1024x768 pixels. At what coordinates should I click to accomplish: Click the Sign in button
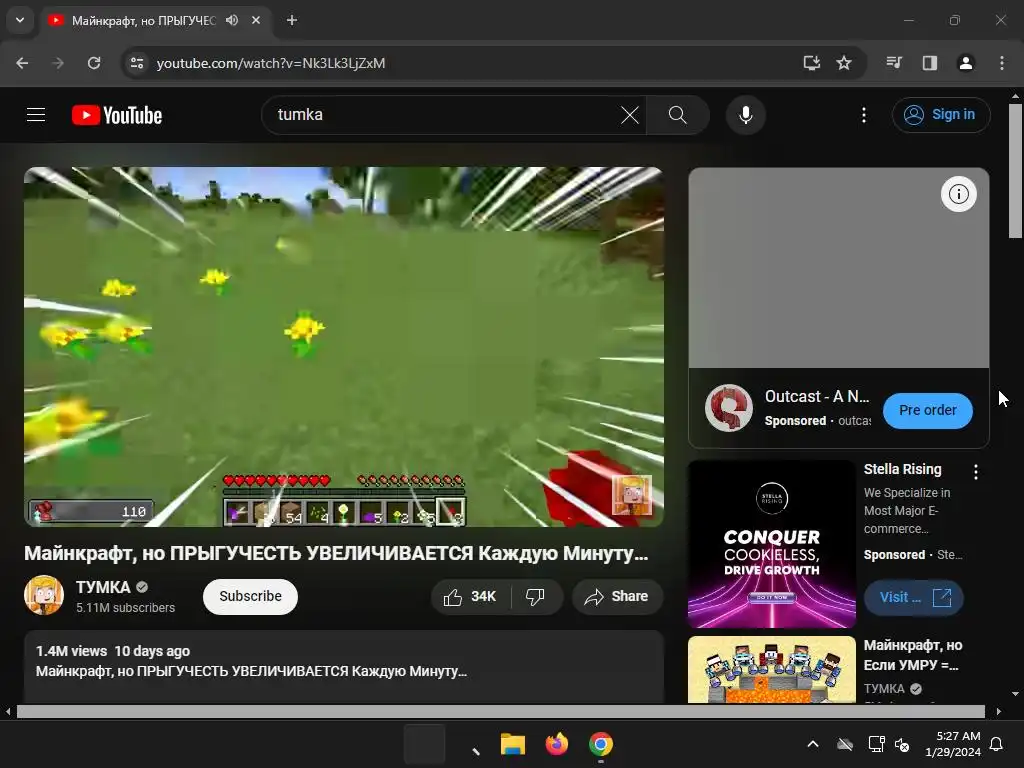[941, 115]
